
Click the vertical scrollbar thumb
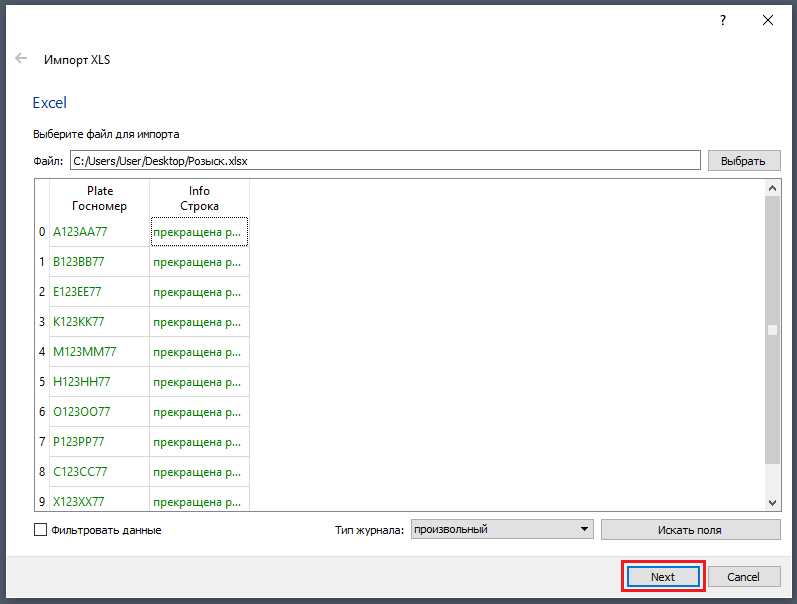coord(772,330)
